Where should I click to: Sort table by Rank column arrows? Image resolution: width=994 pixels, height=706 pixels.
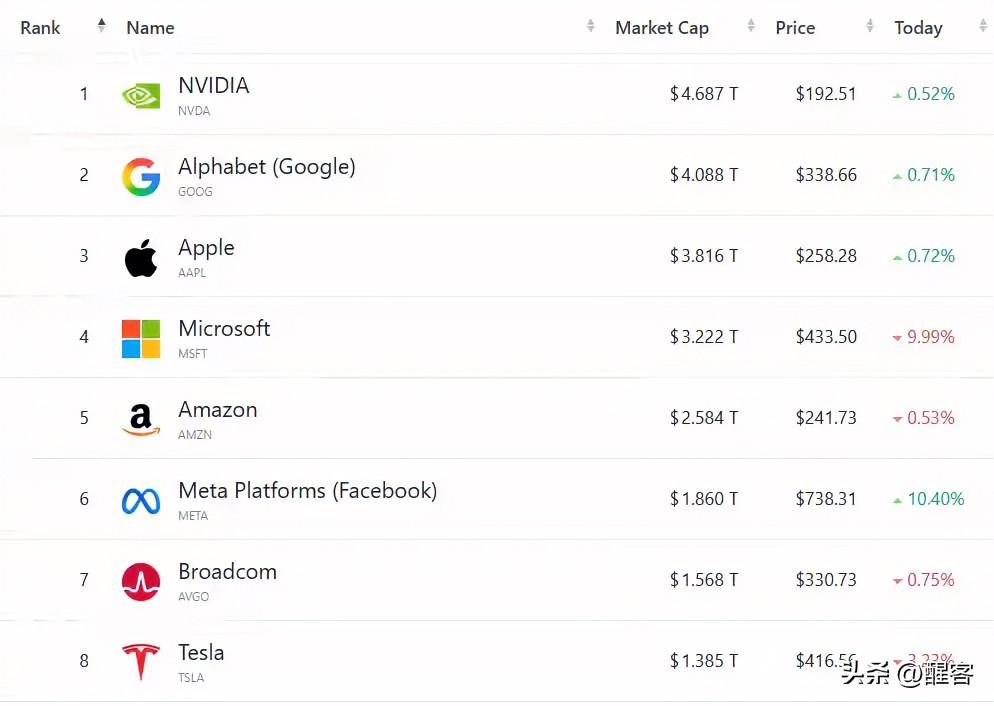point(101,27)
